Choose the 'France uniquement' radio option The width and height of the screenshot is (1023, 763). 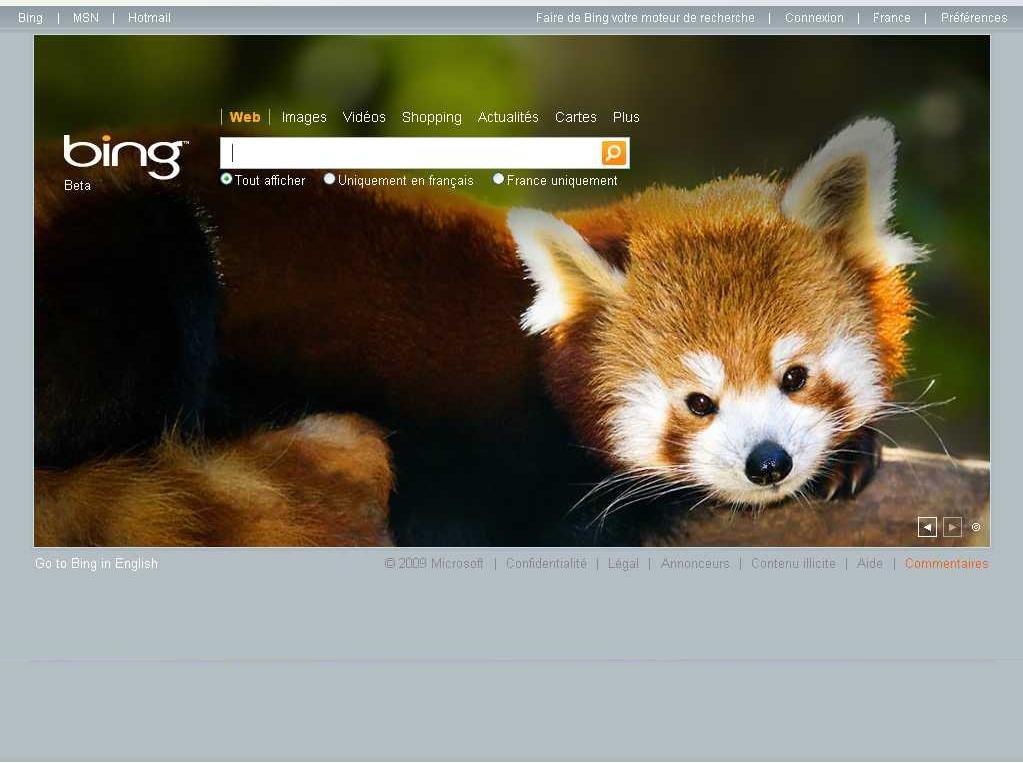(x=498, y=179)
